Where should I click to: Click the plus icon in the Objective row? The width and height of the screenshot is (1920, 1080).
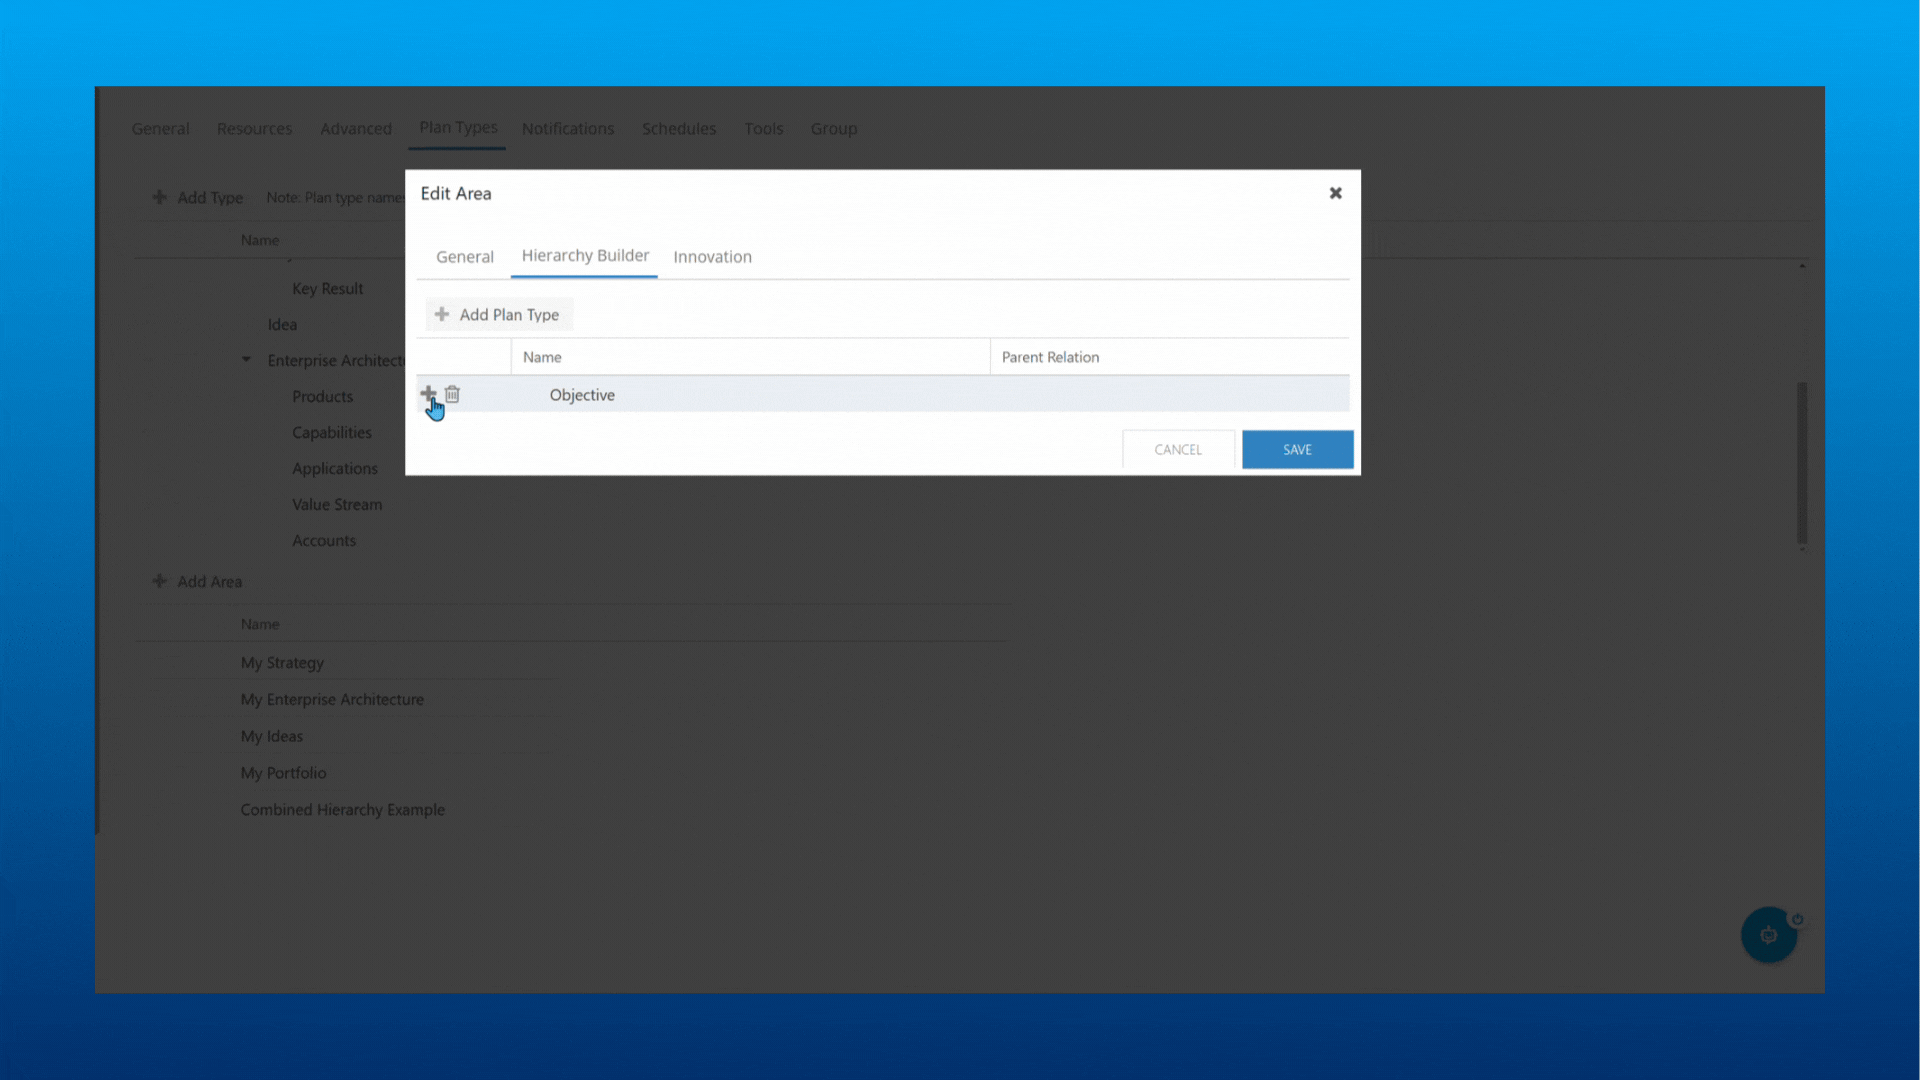[428, 394]
